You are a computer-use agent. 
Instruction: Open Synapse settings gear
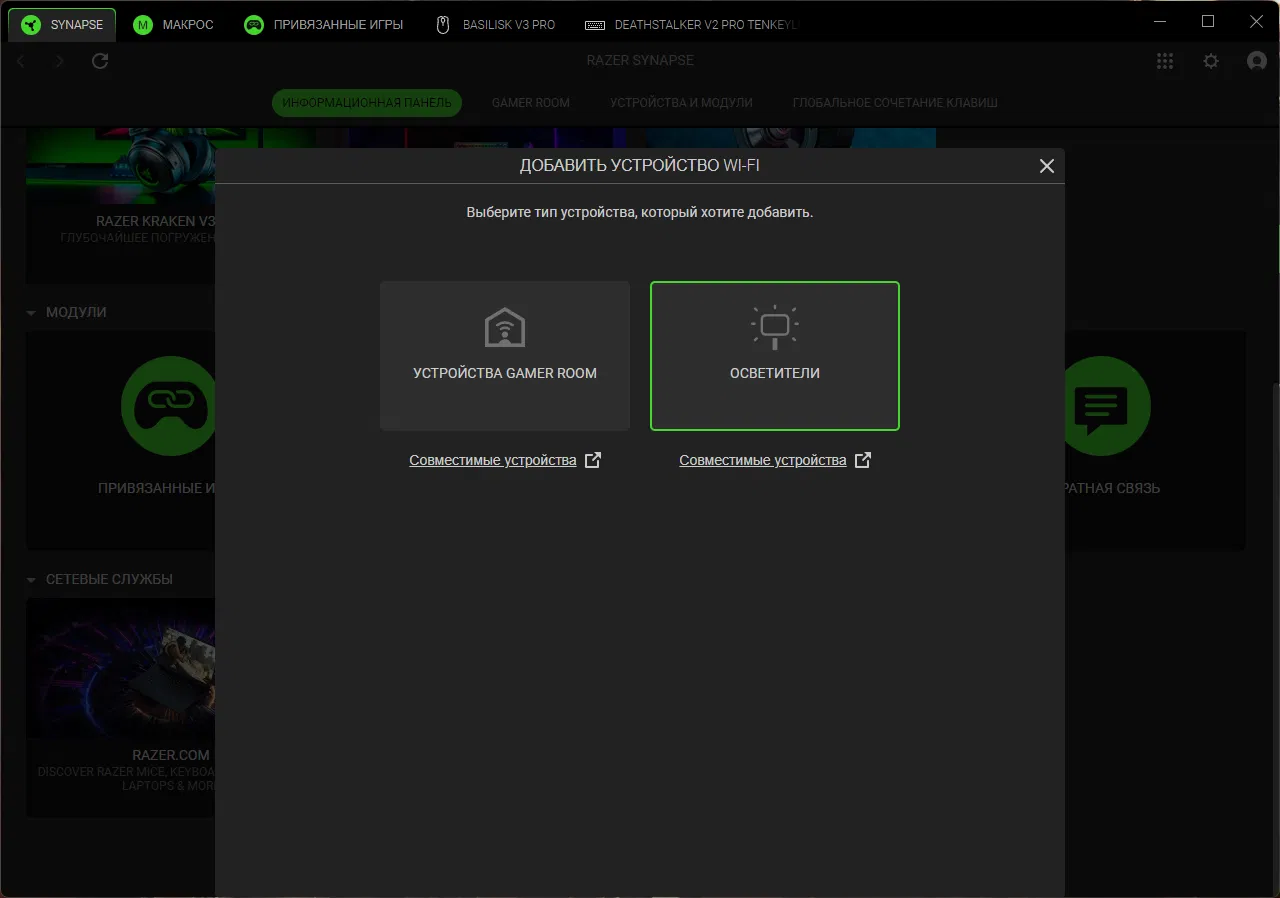point(1211,61)
